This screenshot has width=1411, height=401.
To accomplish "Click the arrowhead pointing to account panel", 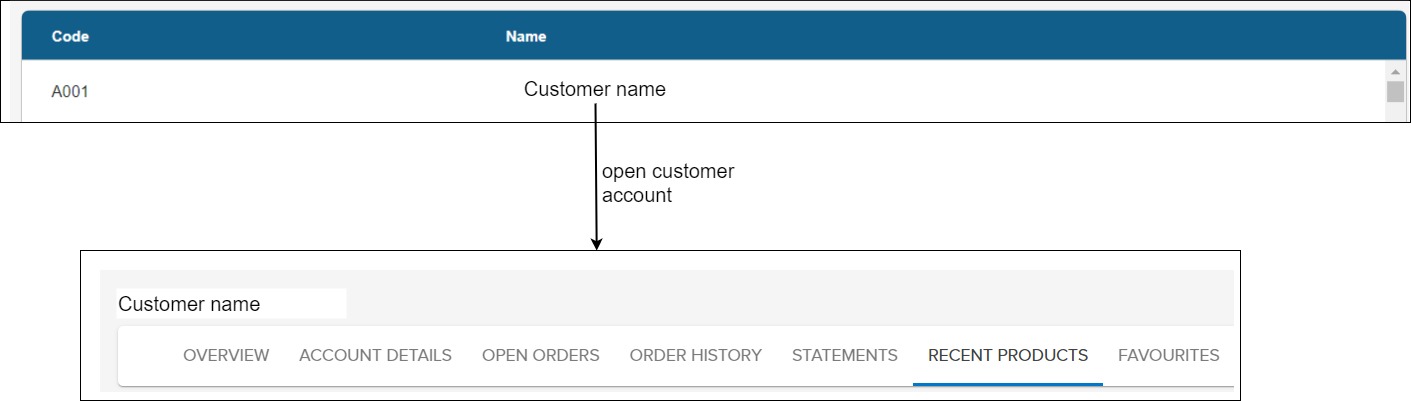I will [596, 242].
